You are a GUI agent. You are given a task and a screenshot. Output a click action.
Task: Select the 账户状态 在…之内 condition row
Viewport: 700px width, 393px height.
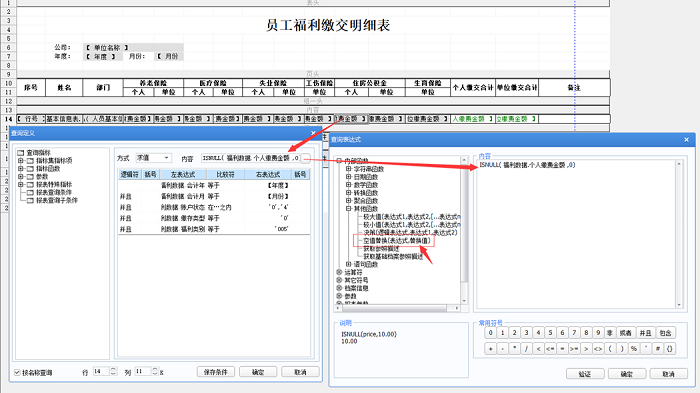214,208
